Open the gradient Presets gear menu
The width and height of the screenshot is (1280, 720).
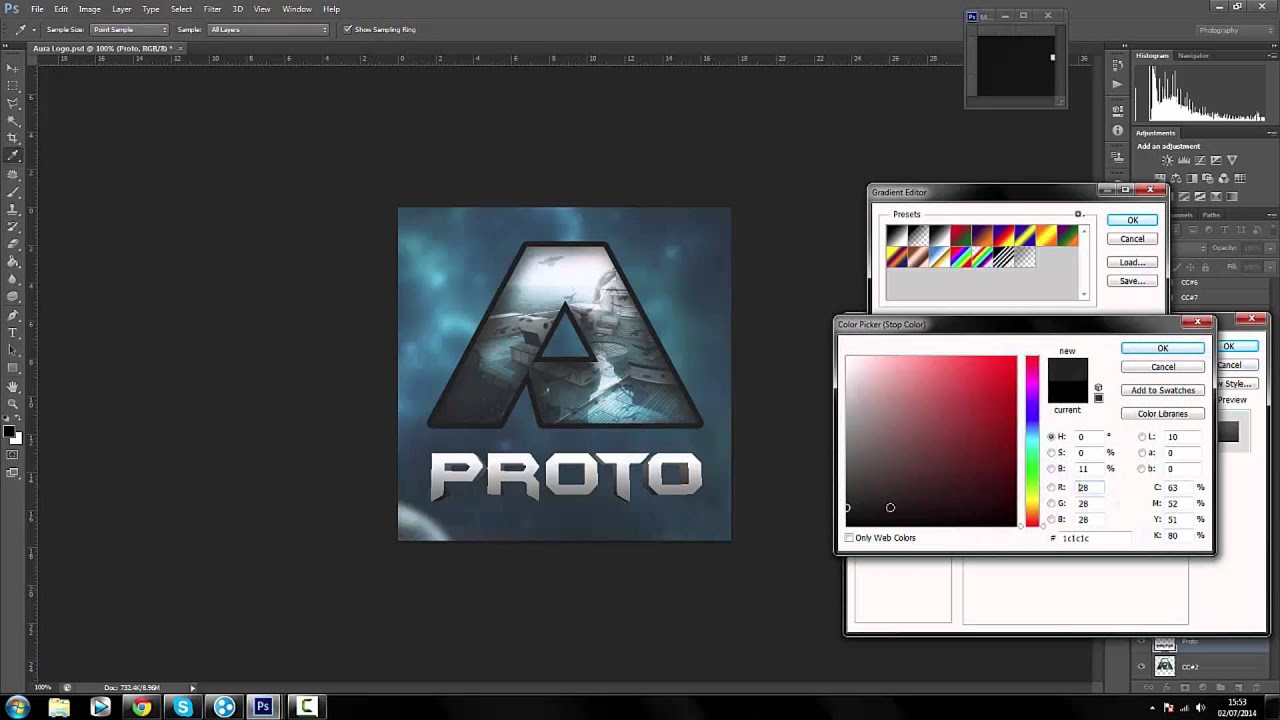[1078, 214]
